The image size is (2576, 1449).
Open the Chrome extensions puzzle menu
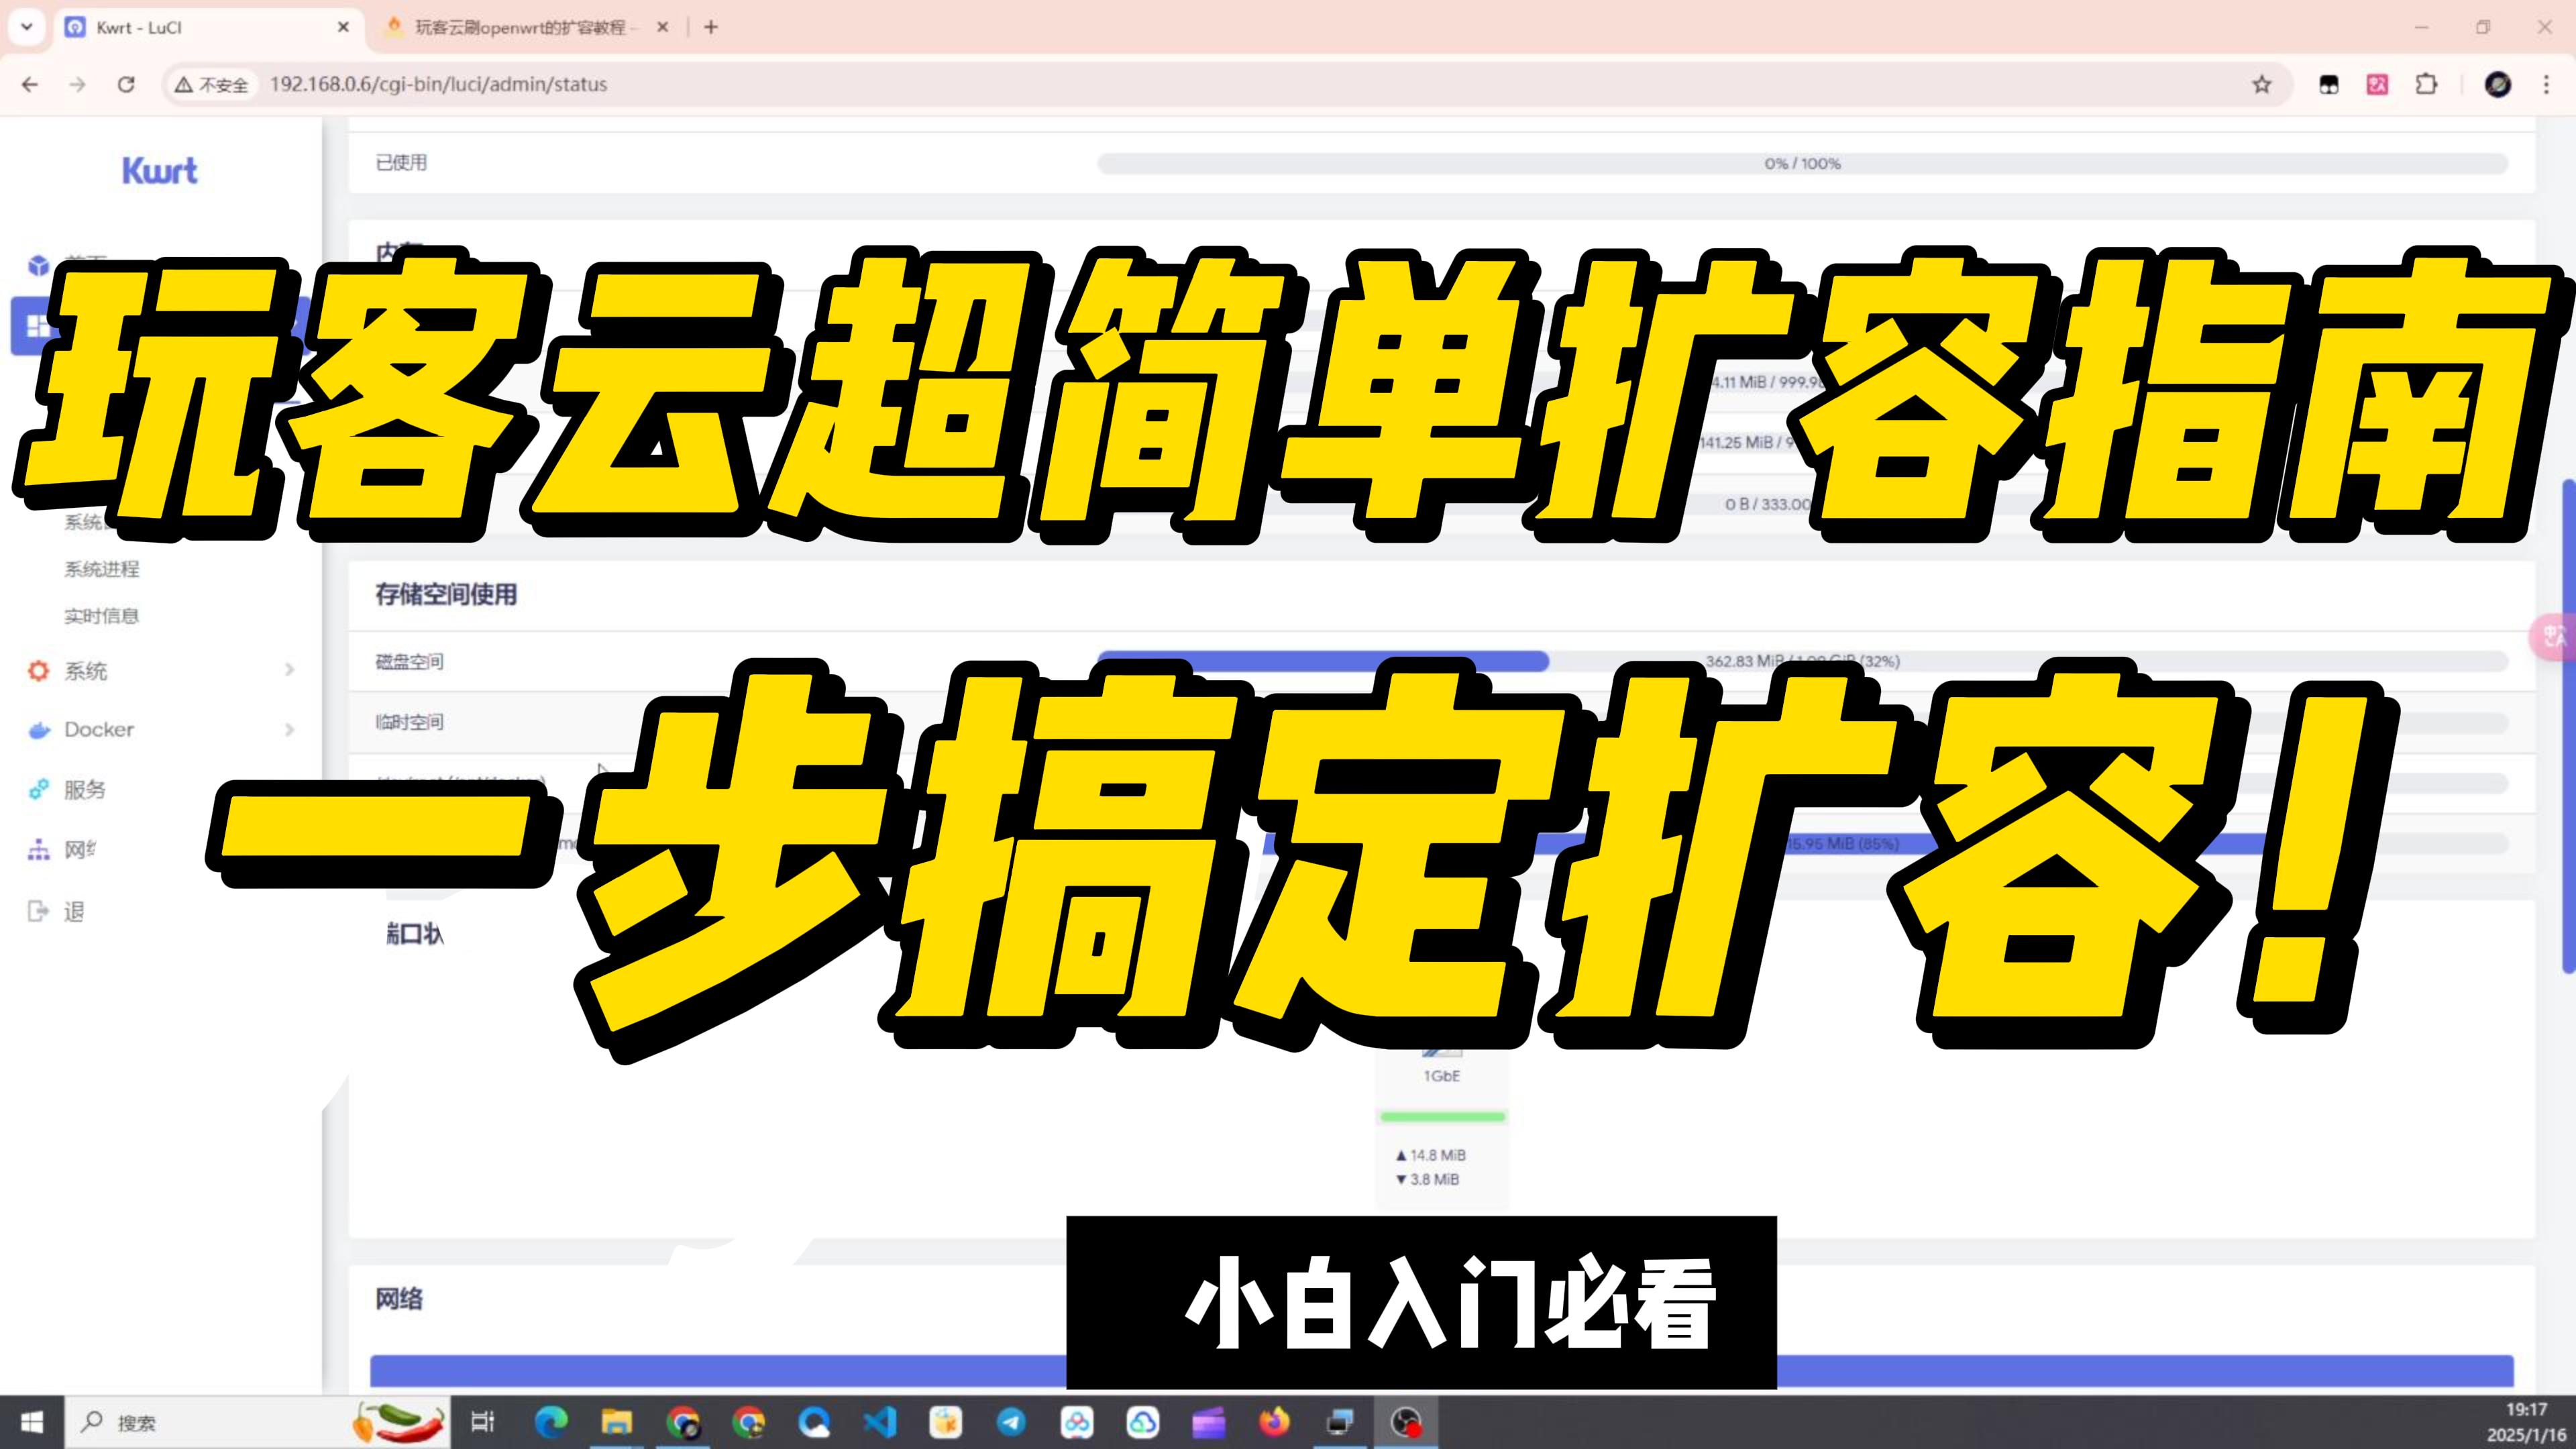pyautogui.click(x=2426, y=85)
